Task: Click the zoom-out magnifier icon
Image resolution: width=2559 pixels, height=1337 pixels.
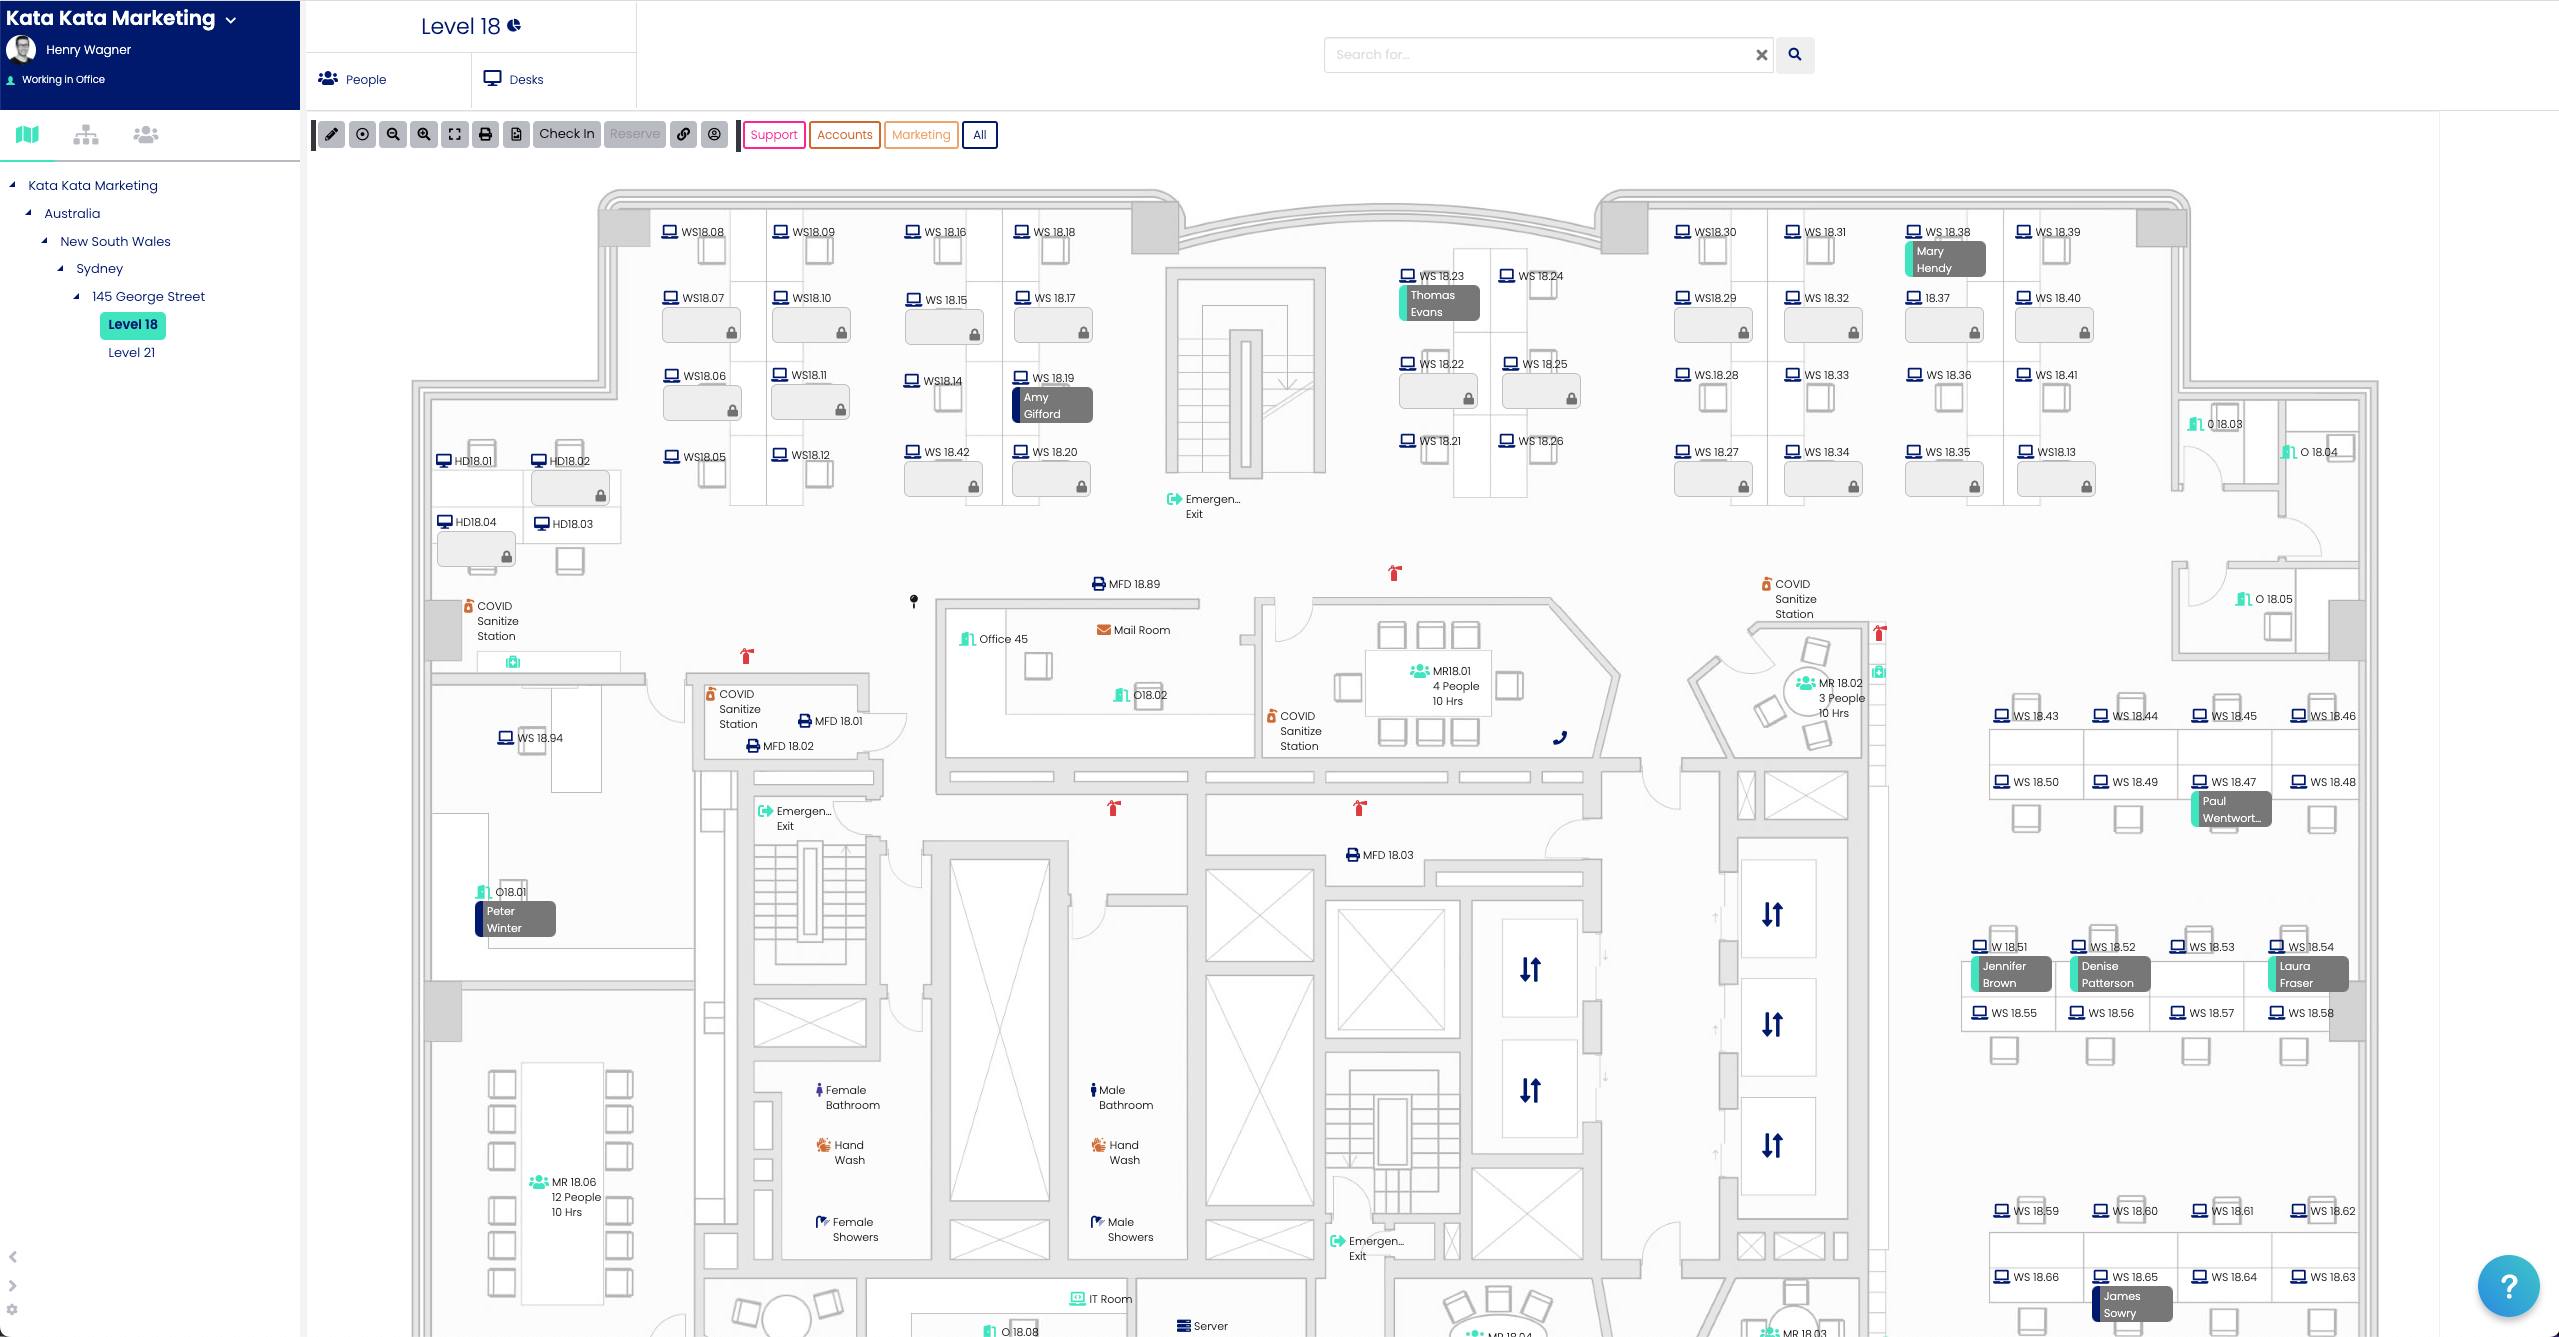Action: pyautogui.click(x=393, y=134)
